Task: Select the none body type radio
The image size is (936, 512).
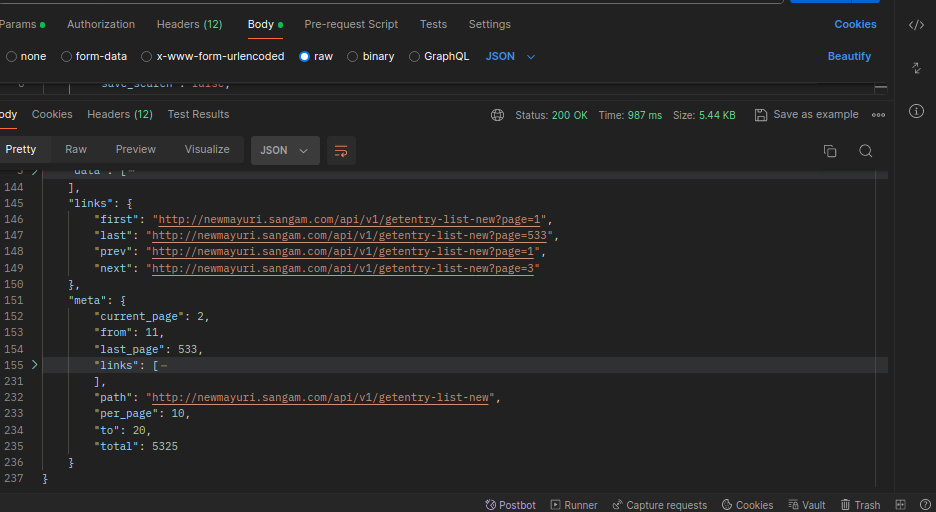Action: pyautogui.click(x=11, y=57)
